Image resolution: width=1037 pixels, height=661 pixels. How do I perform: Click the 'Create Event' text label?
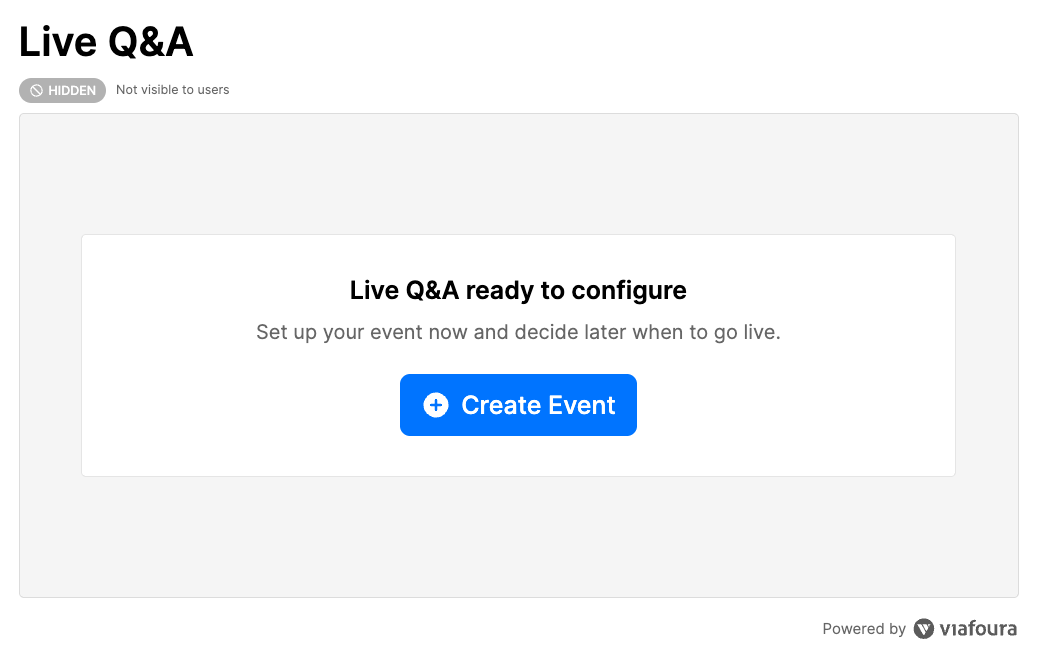coord(538,405)
